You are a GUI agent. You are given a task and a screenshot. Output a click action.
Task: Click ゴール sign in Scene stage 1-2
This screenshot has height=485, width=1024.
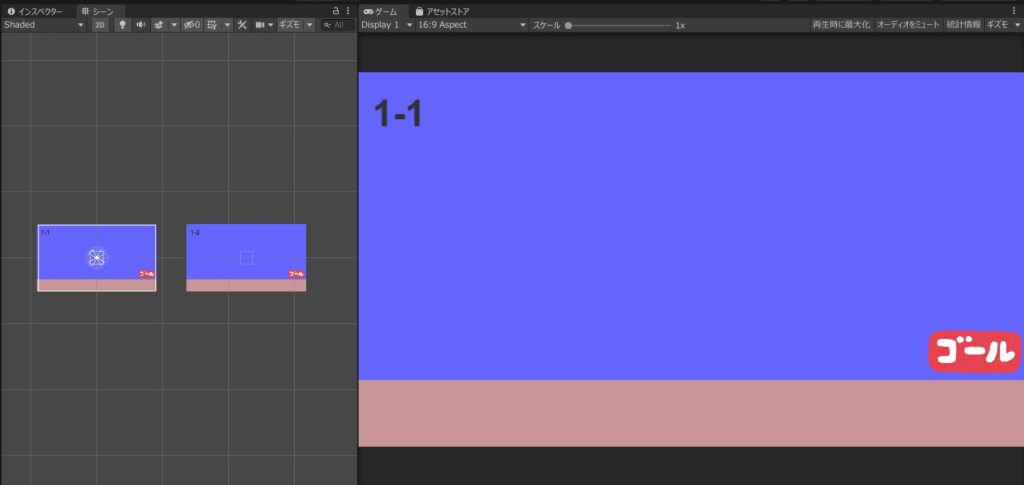point(296,274)
